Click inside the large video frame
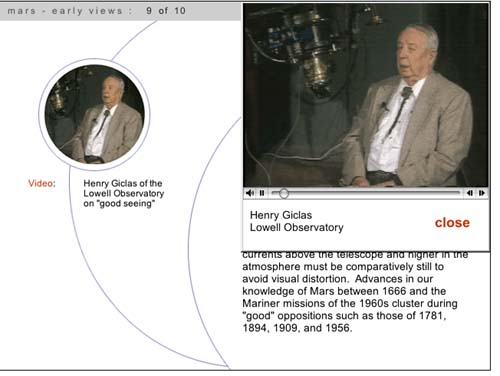Viewport: 500px width, 376px height. pyautogui.click(x=366, y=95)
